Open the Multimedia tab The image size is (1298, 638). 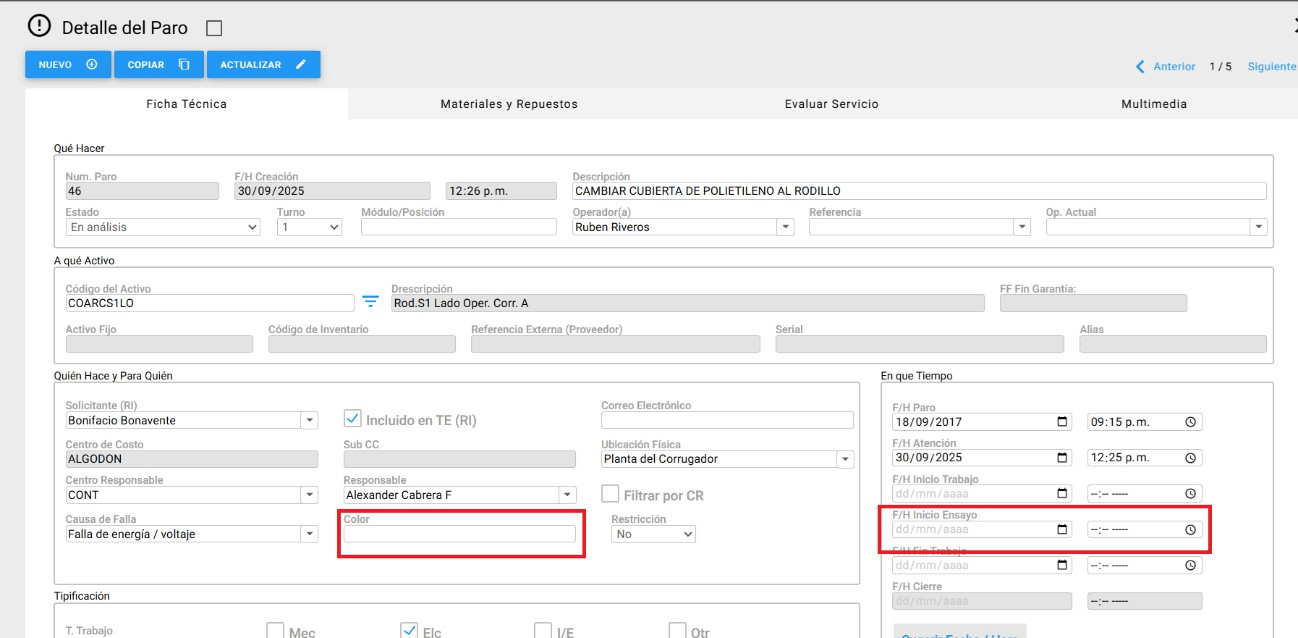[1153, 104]
